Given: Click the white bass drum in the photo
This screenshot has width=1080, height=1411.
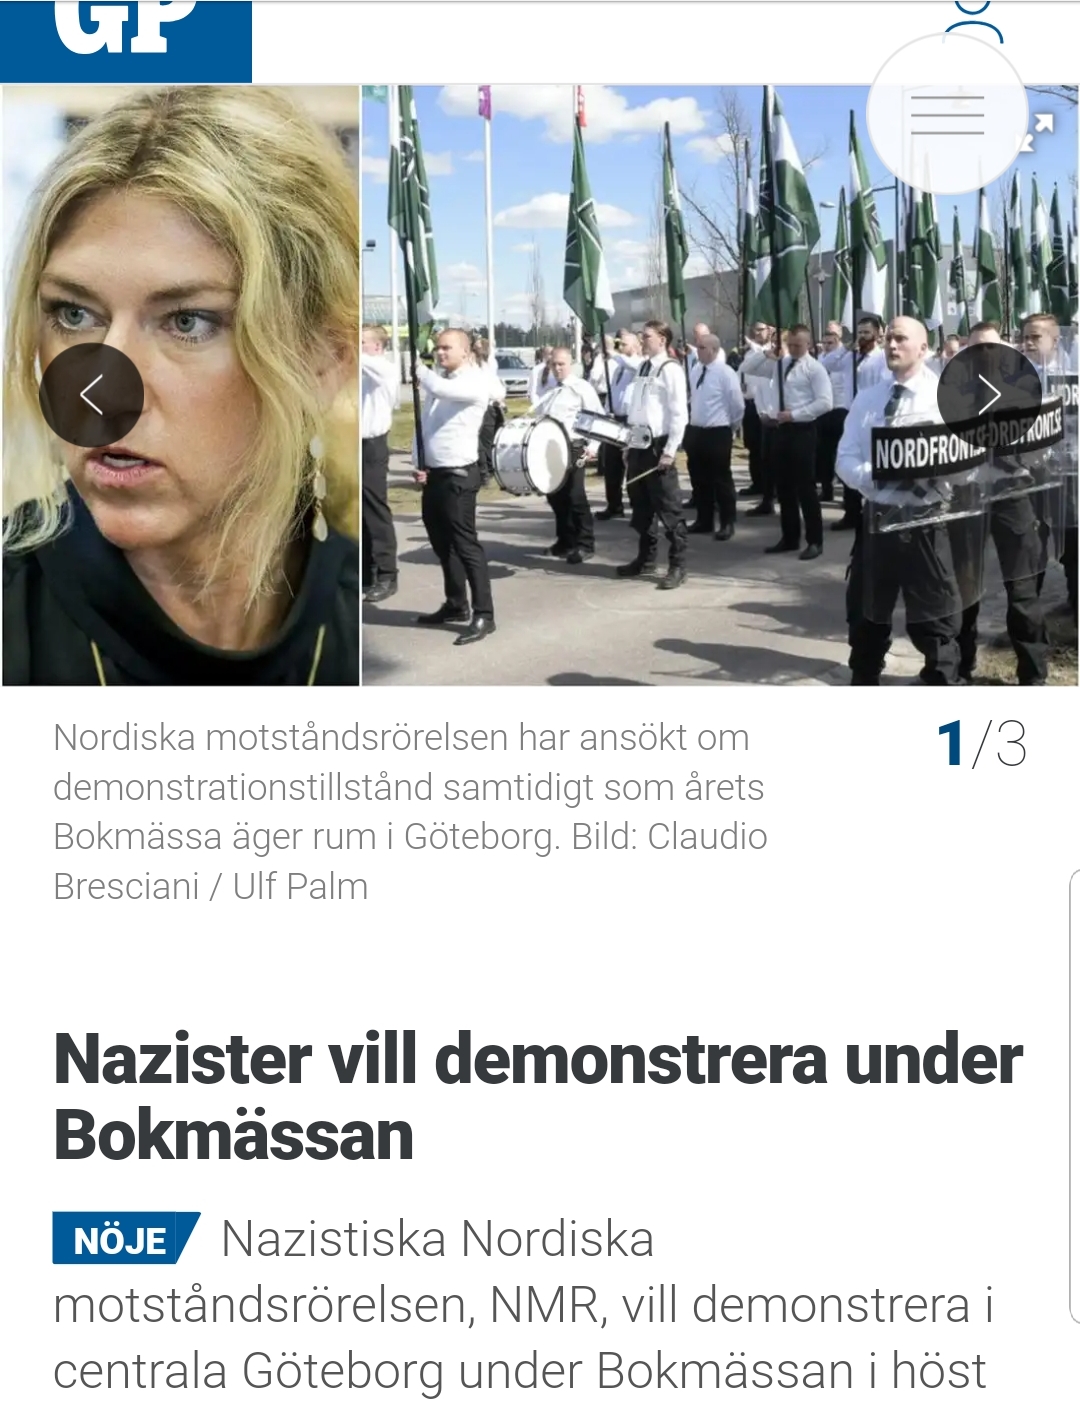Looking at the screenshot, I should coord(532,456).
